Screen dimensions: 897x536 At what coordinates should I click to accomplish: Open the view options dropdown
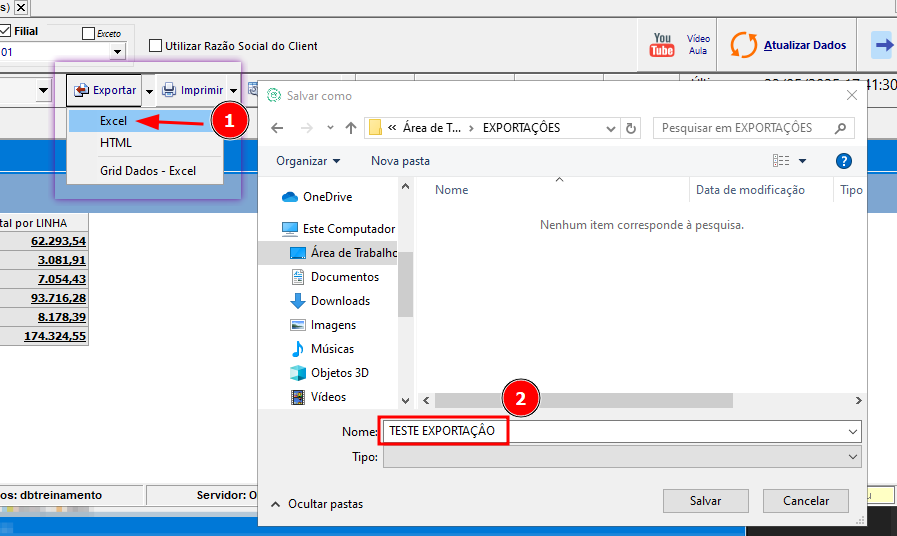(x=803, y=161)
